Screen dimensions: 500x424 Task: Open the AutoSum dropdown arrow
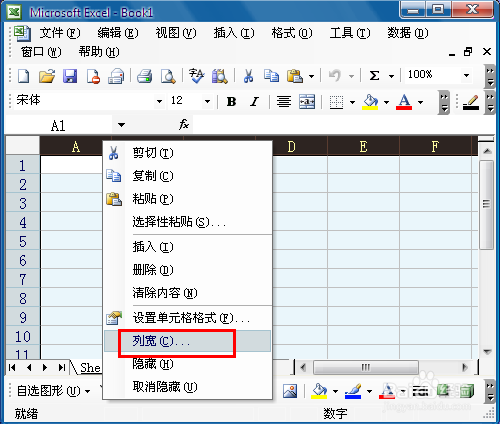[x=391, y=76]
